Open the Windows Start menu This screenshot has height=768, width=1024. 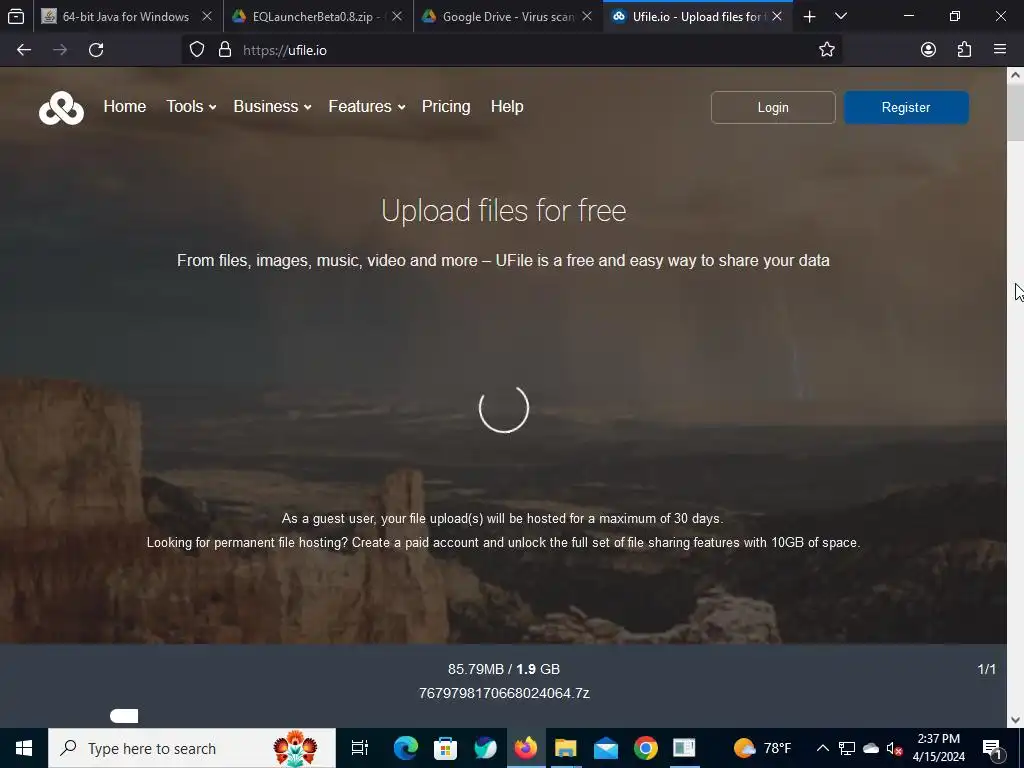point(24,748)
